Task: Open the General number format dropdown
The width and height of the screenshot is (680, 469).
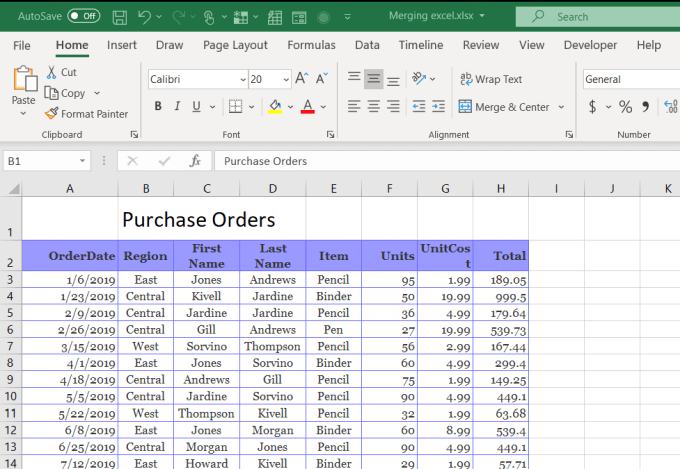Action: pos(630,79)
